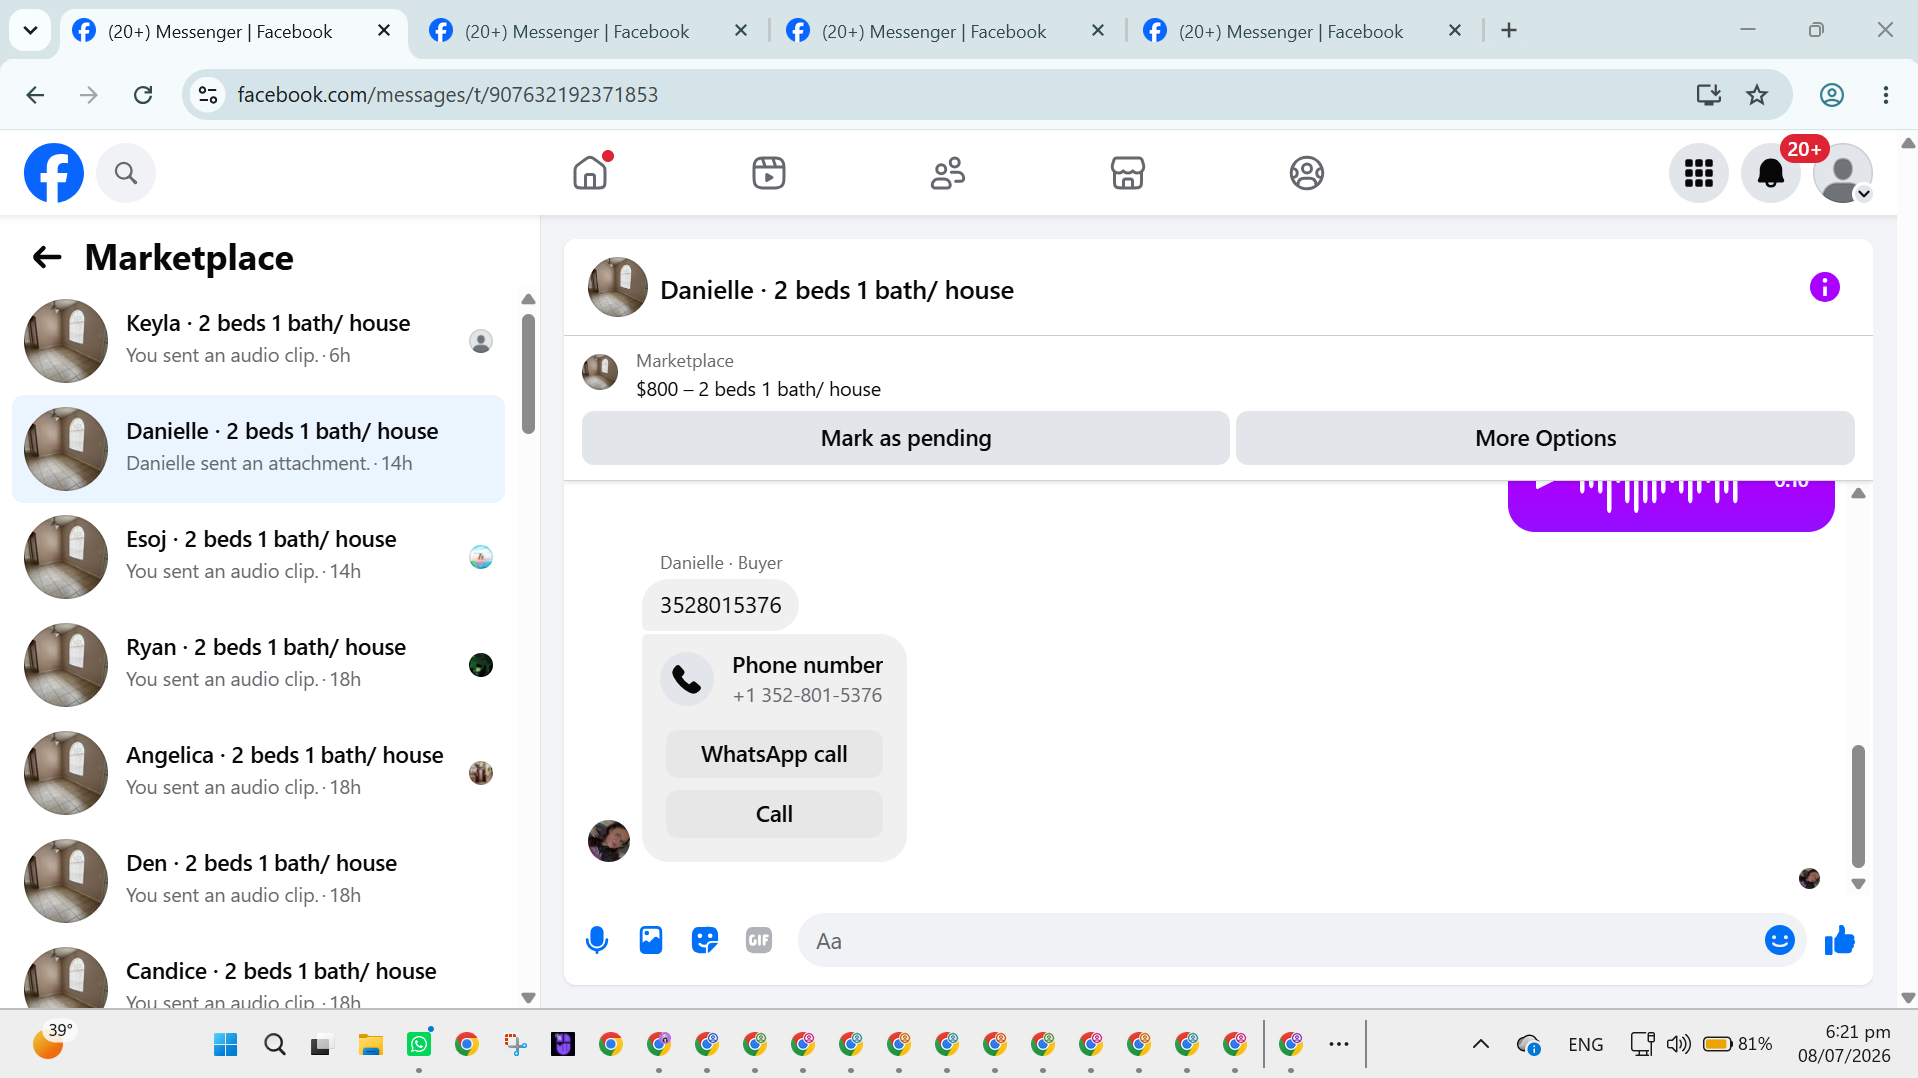Switch to the fourth Messenger browser tab
1918x1078 pixels.
1304,31
